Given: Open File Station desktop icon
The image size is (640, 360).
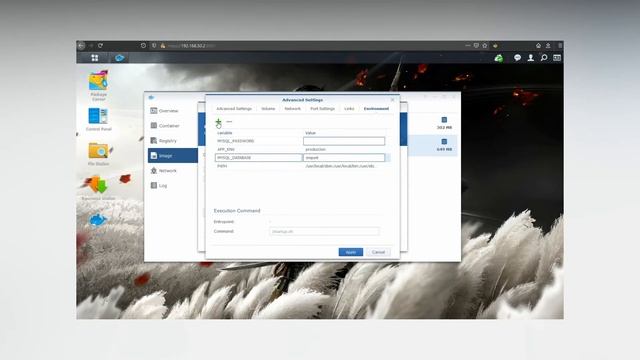Looking at the screenshot, I should click(x=98, y=154).
